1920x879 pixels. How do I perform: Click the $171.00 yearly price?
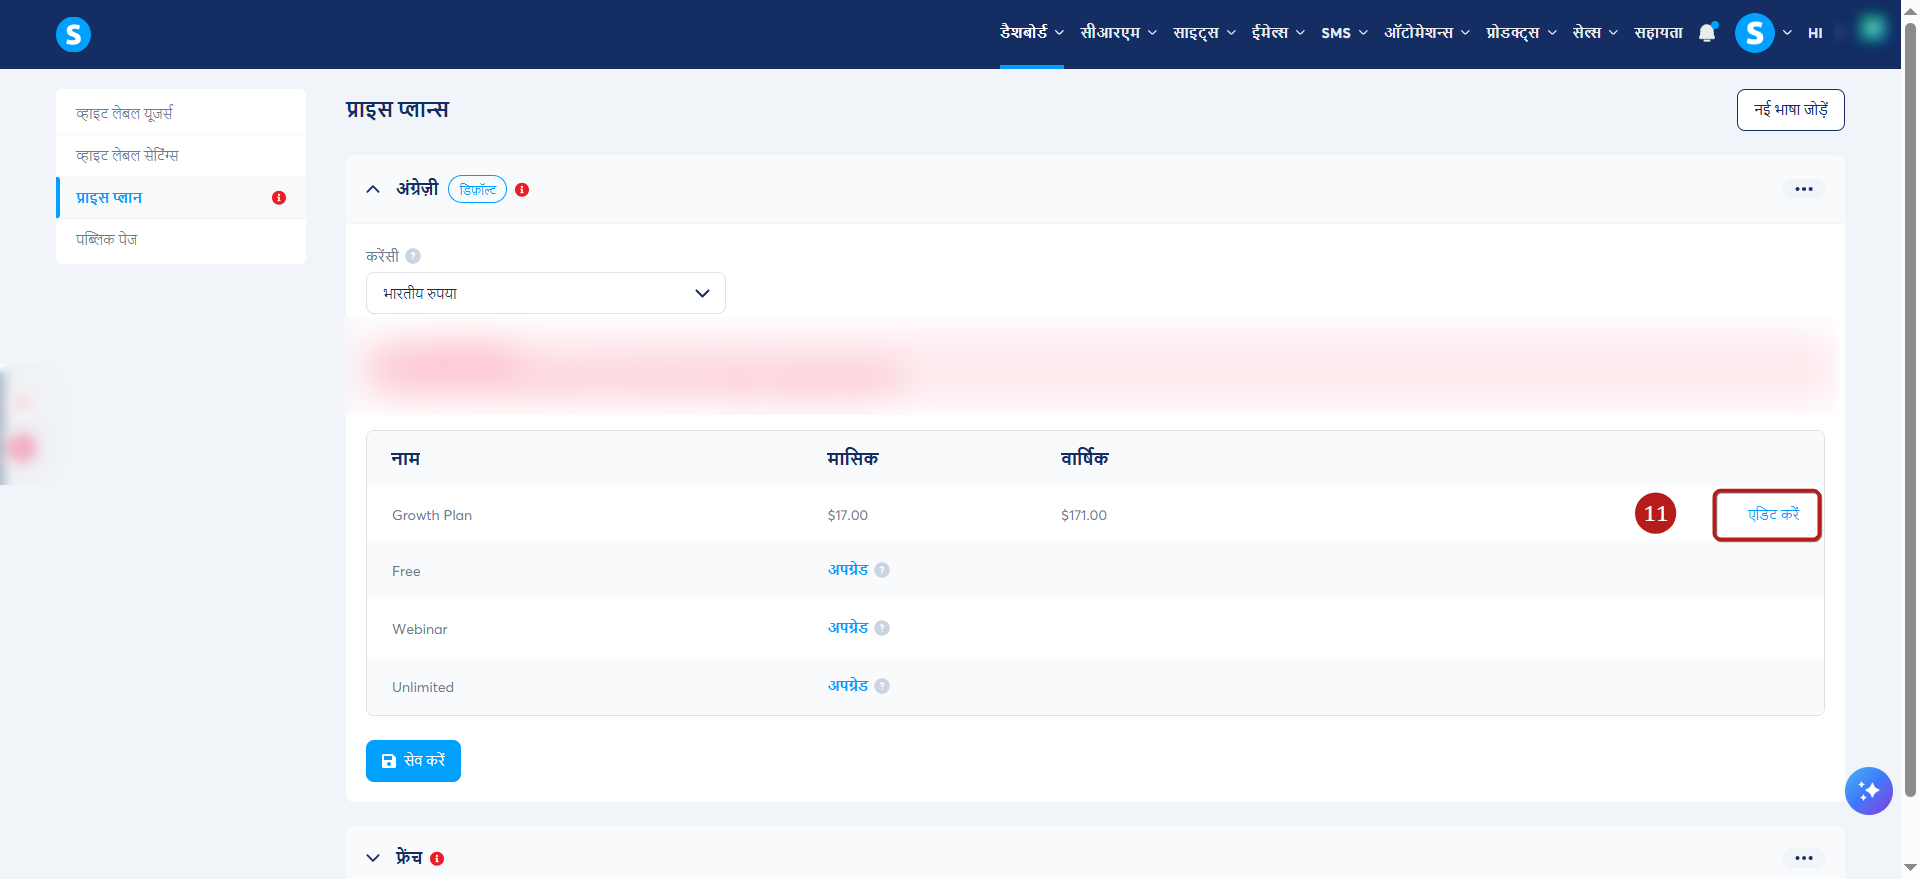[1084, 515]
